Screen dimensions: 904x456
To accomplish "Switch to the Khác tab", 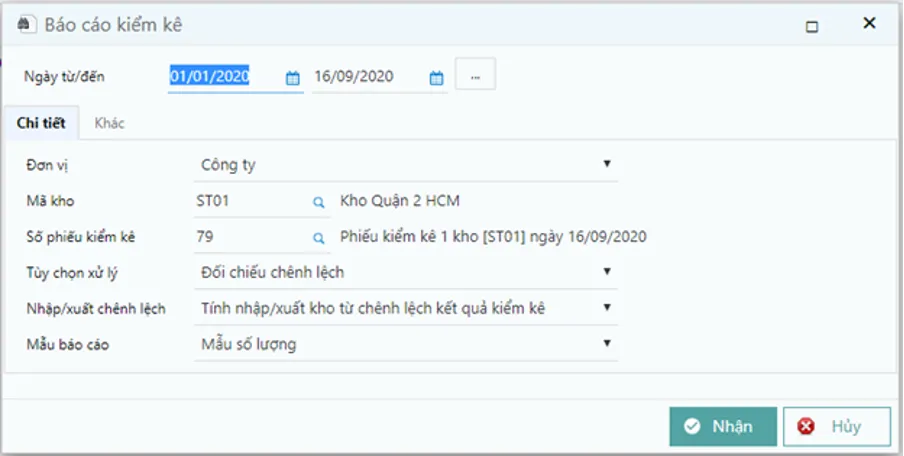I will (109, 124).
